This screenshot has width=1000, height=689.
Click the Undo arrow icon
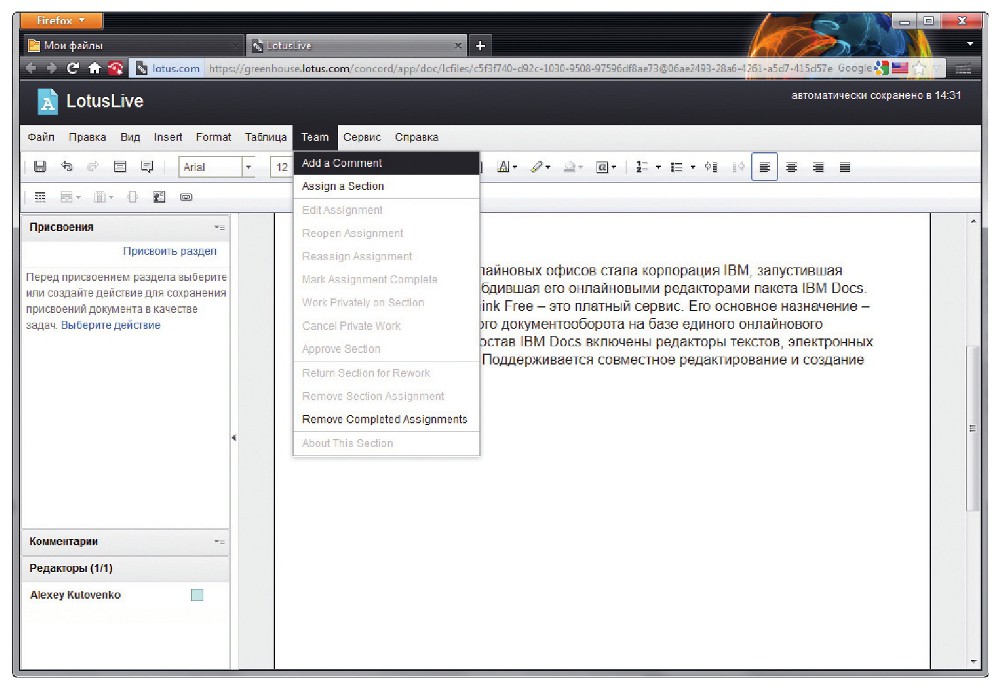tap(67, 168)
